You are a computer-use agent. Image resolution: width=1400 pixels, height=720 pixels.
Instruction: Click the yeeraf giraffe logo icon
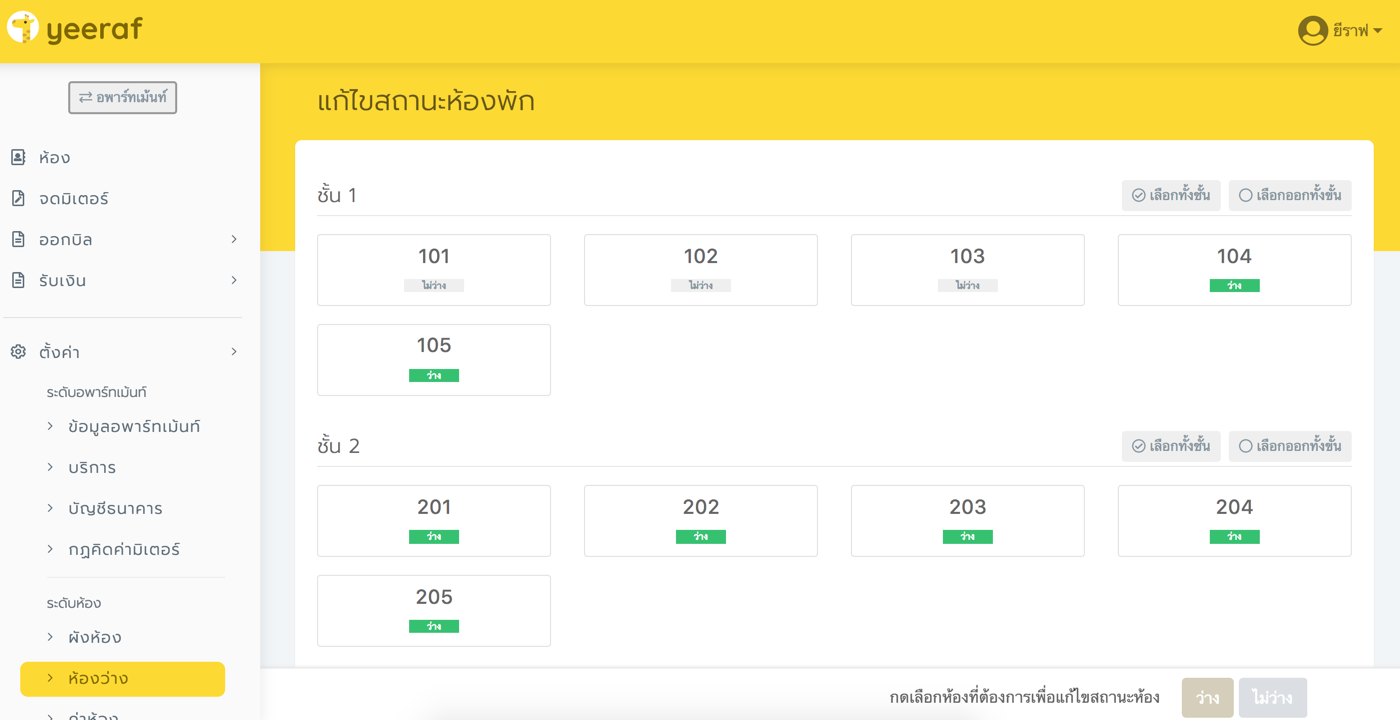tap(23, 27)
